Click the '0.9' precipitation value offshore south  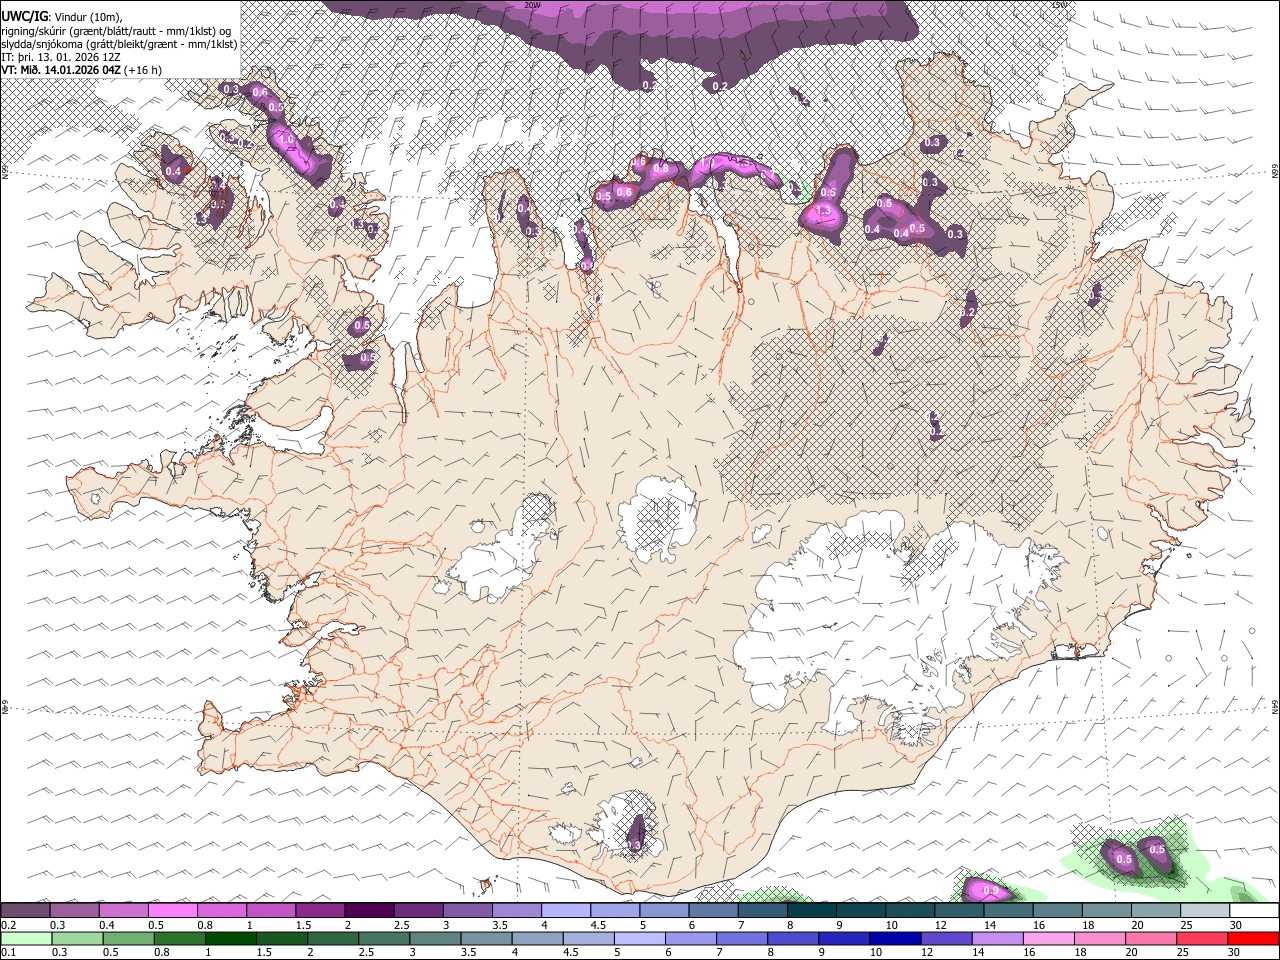[x=991, y=890]
